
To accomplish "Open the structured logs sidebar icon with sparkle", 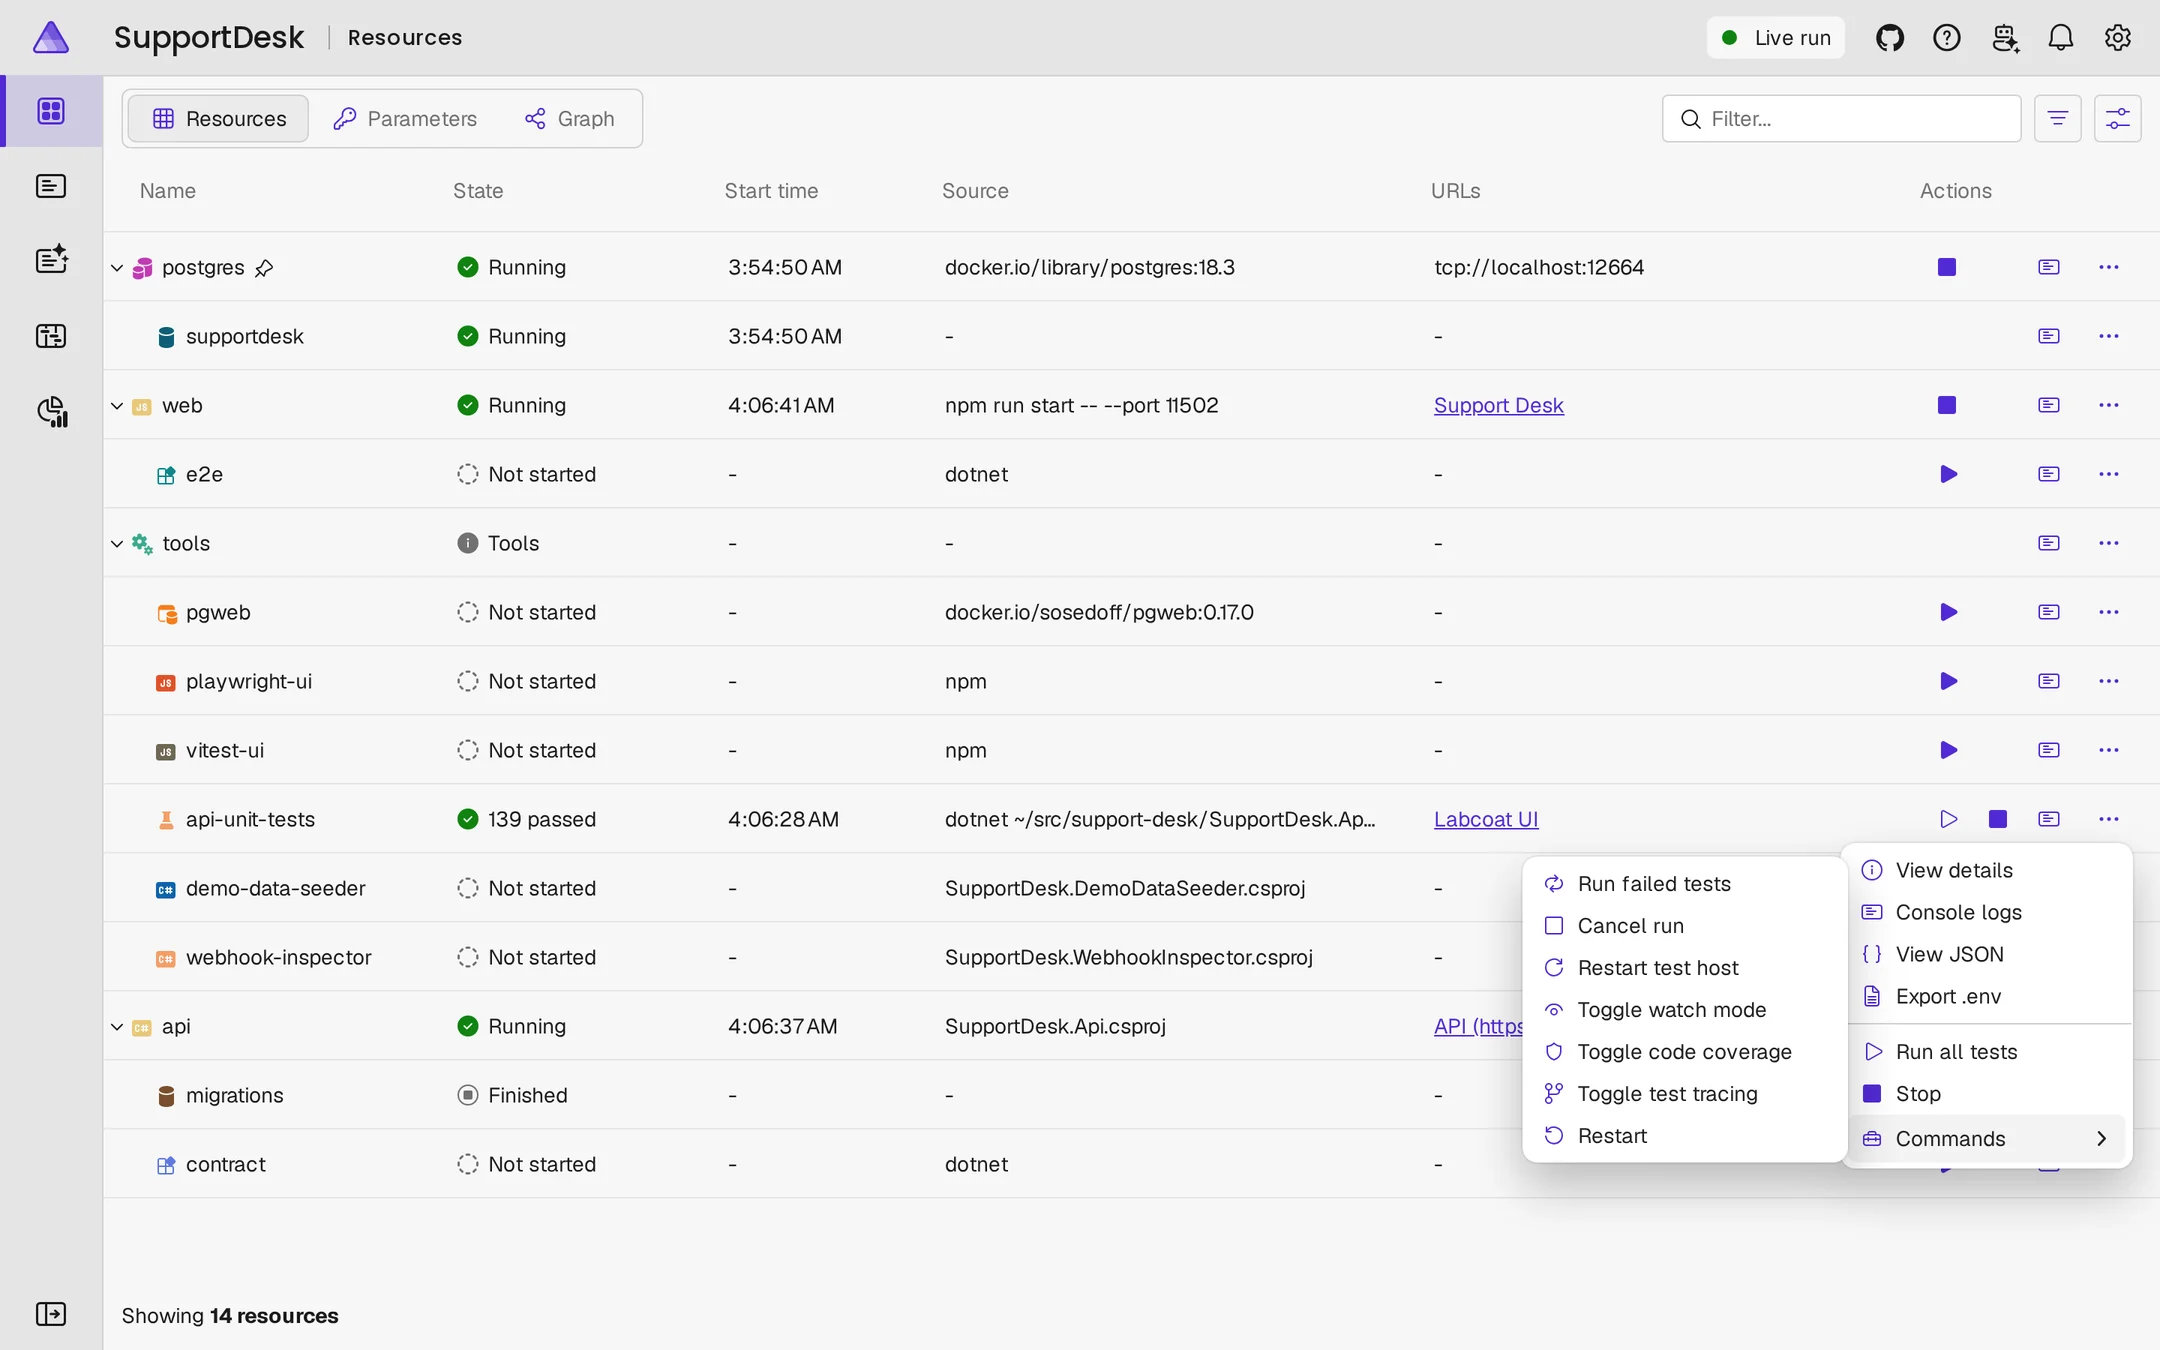I will (51, 260).
